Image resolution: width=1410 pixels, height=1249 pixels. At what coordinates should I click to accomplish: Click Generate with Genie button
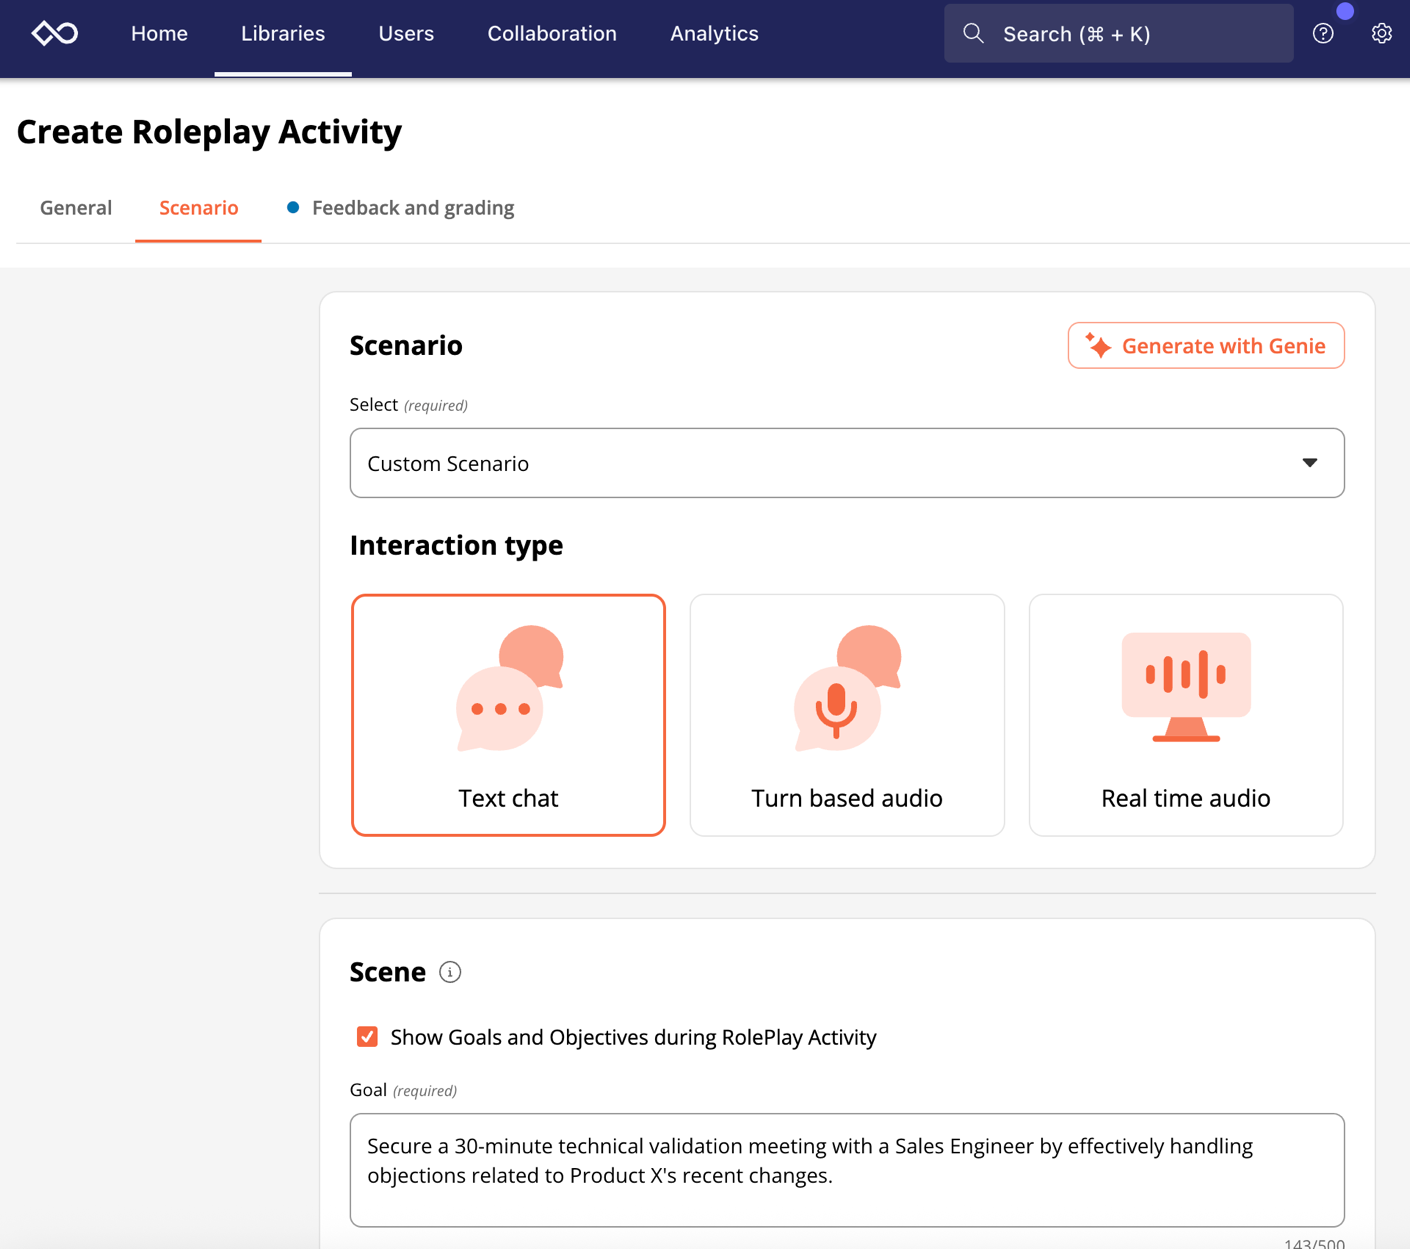coord(1205,346)
